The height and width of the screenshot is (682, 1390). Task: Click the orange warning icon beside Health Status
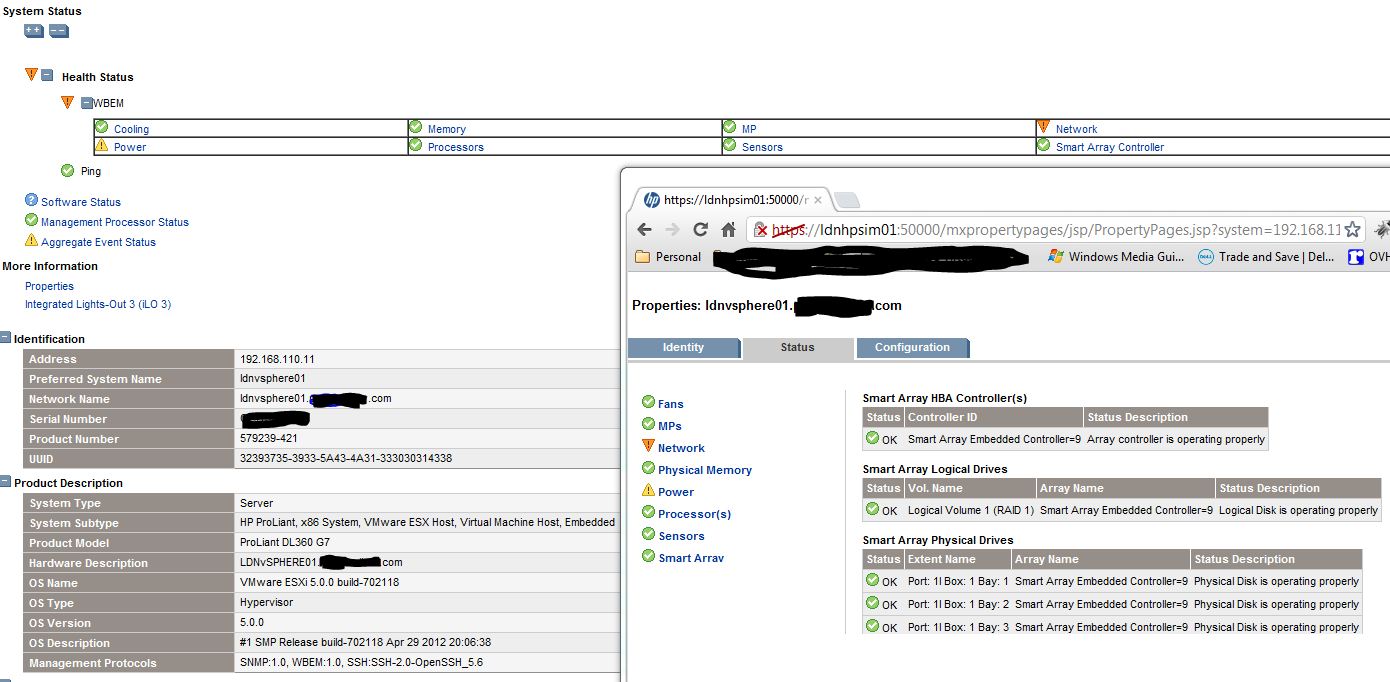[x=31, y=75]
